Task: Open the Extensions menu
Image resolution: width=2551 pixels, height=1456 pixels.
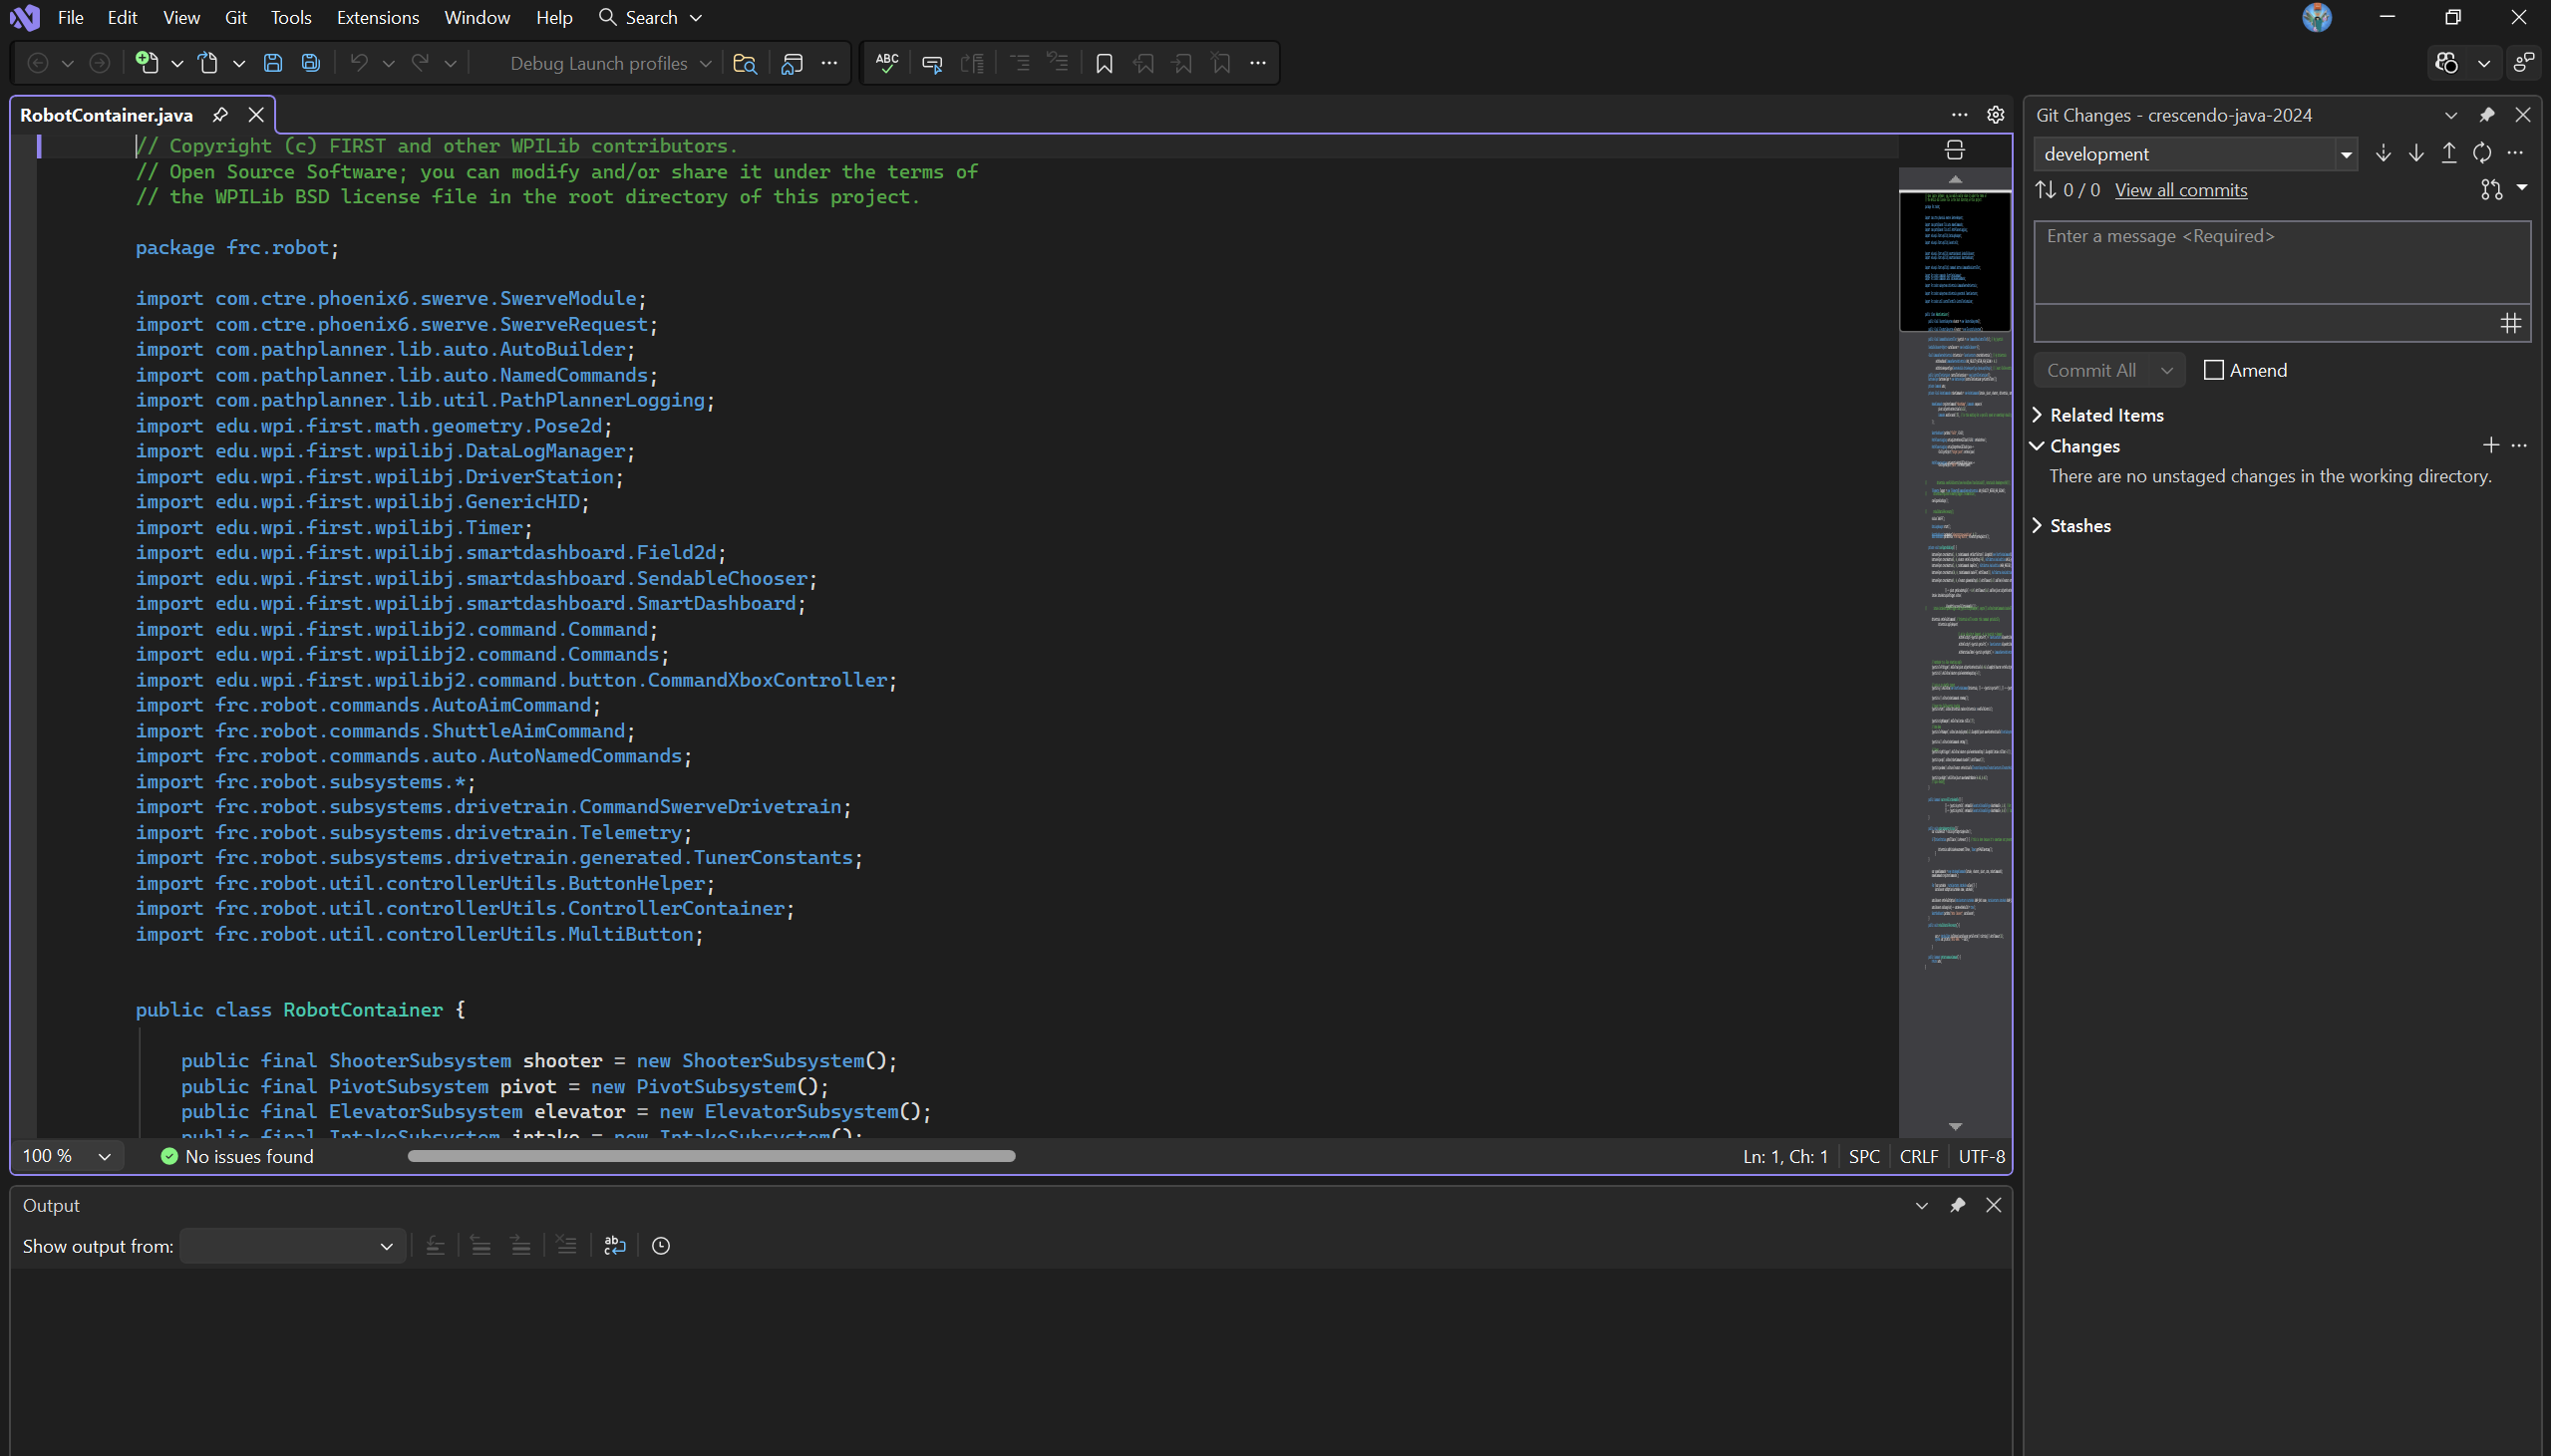Action: 377,17
